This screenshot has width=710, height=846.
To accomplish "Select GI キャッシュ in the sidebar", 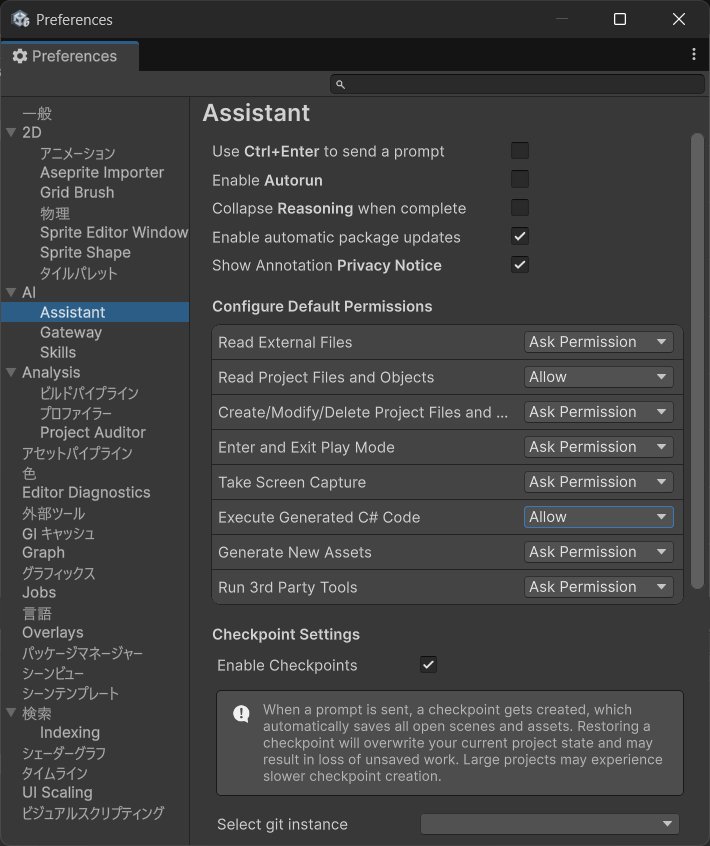I will click(x=58, y=533).
